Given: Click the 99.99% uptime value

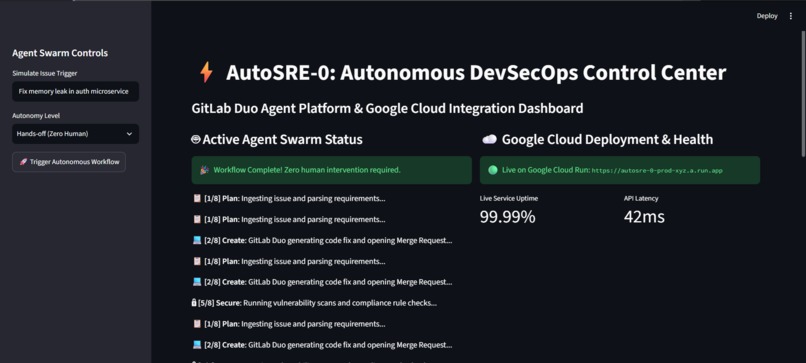Looking at the screenshot, I should 507,216.
